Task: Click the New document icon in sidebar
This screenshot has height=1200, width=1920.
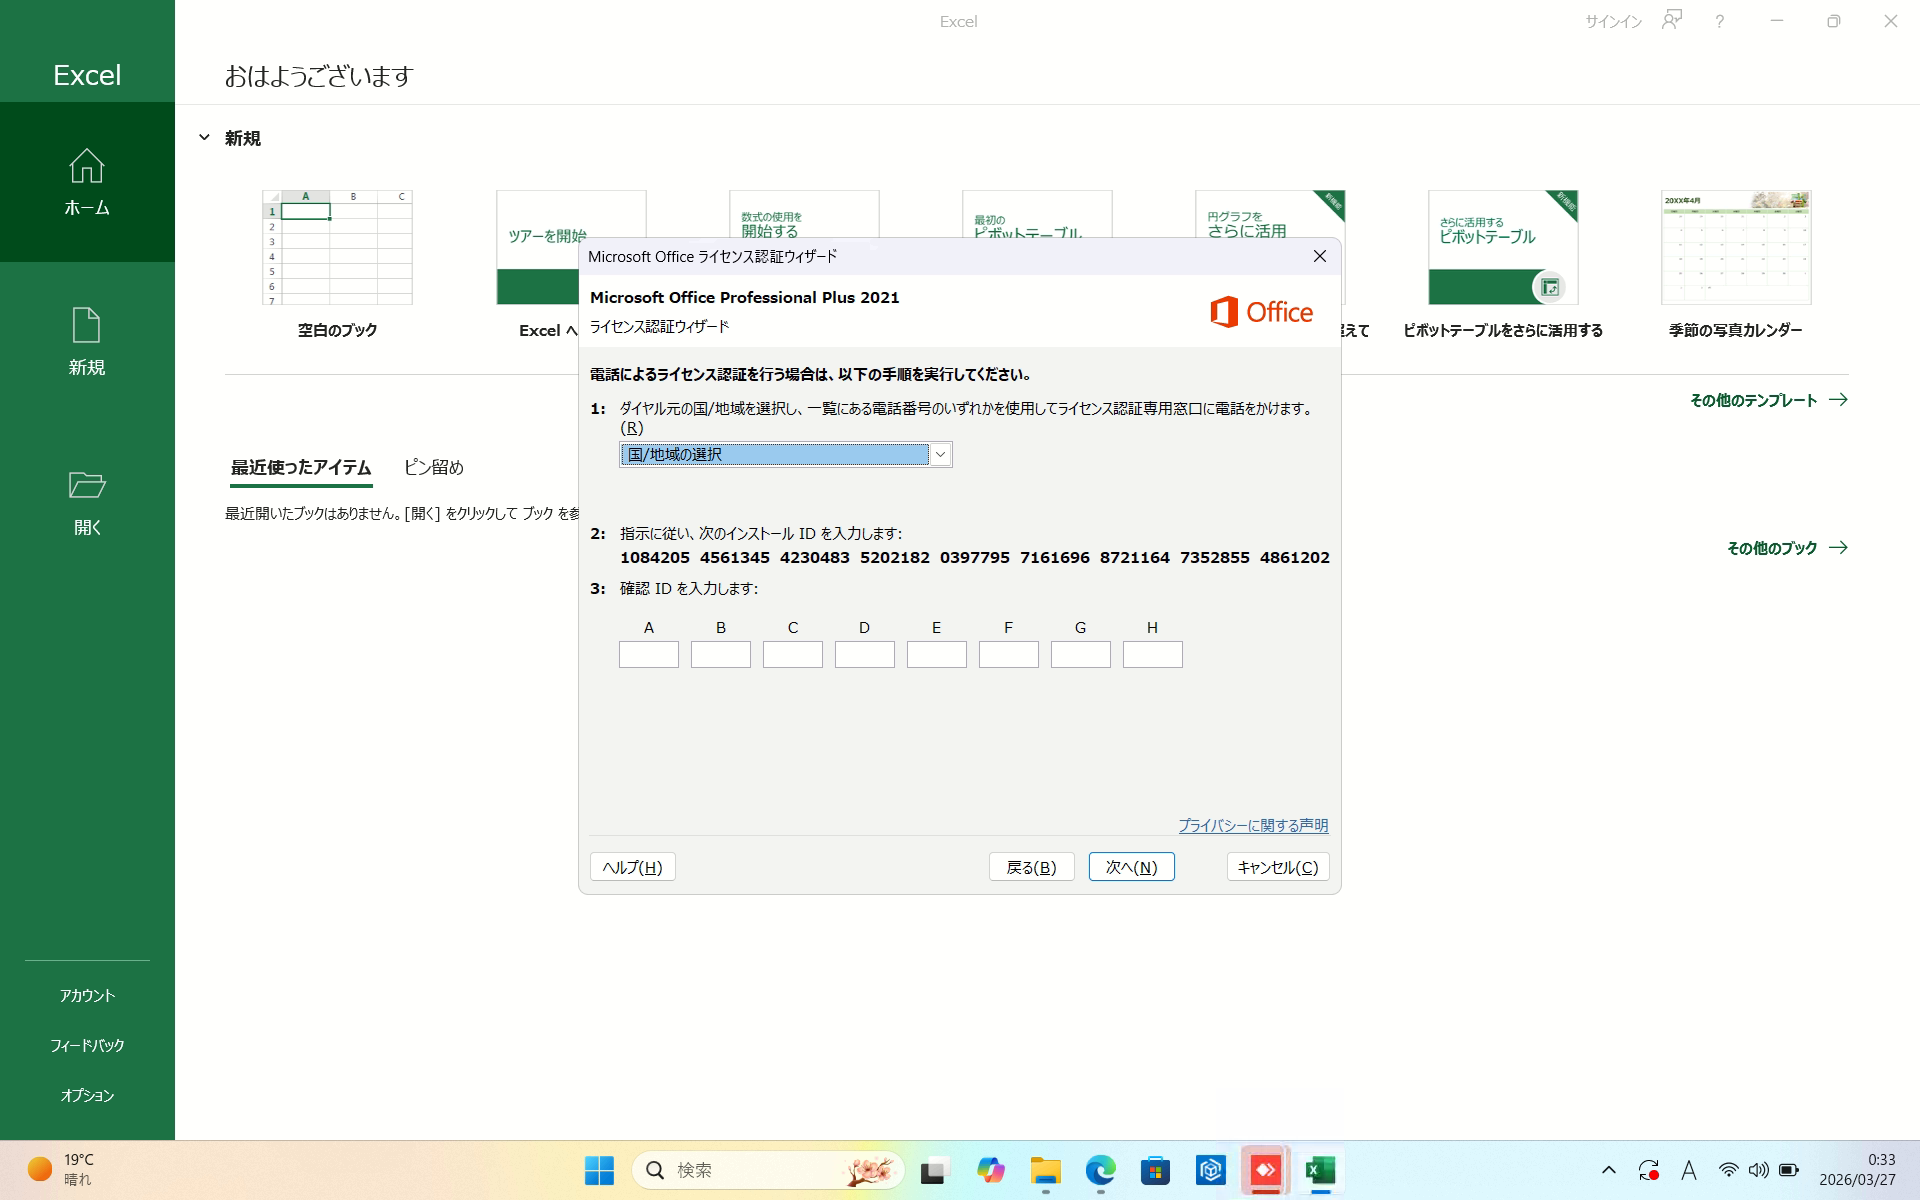Action: click(x=87, y=326)
